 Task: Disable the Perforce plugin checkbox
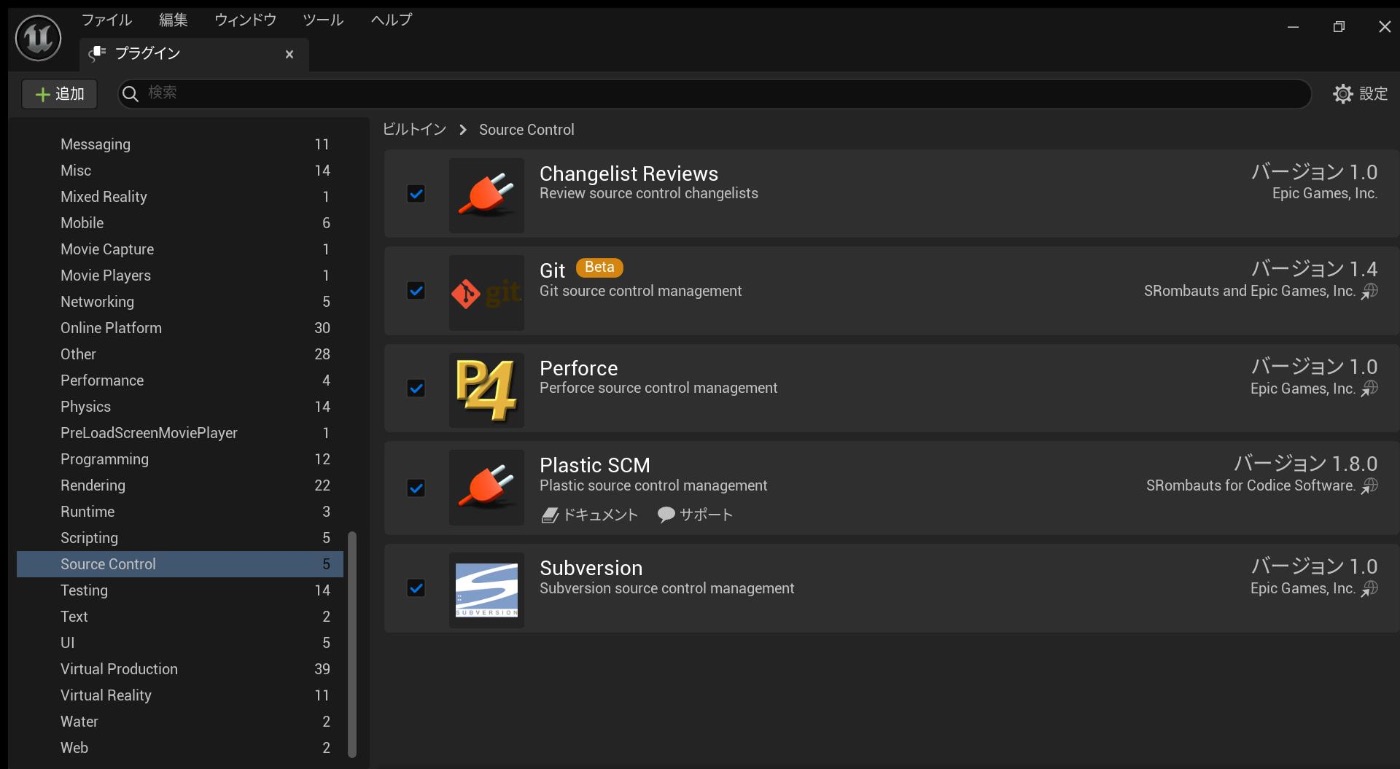[416, 388]
